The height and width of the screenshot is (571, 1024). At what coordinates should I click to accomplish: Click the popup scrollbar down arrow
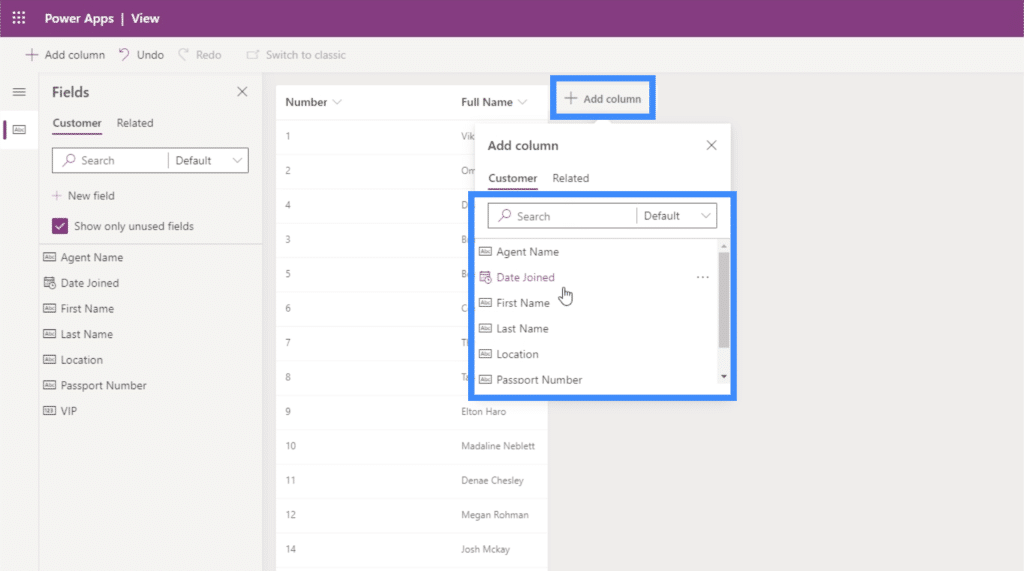tap(724, 376)
